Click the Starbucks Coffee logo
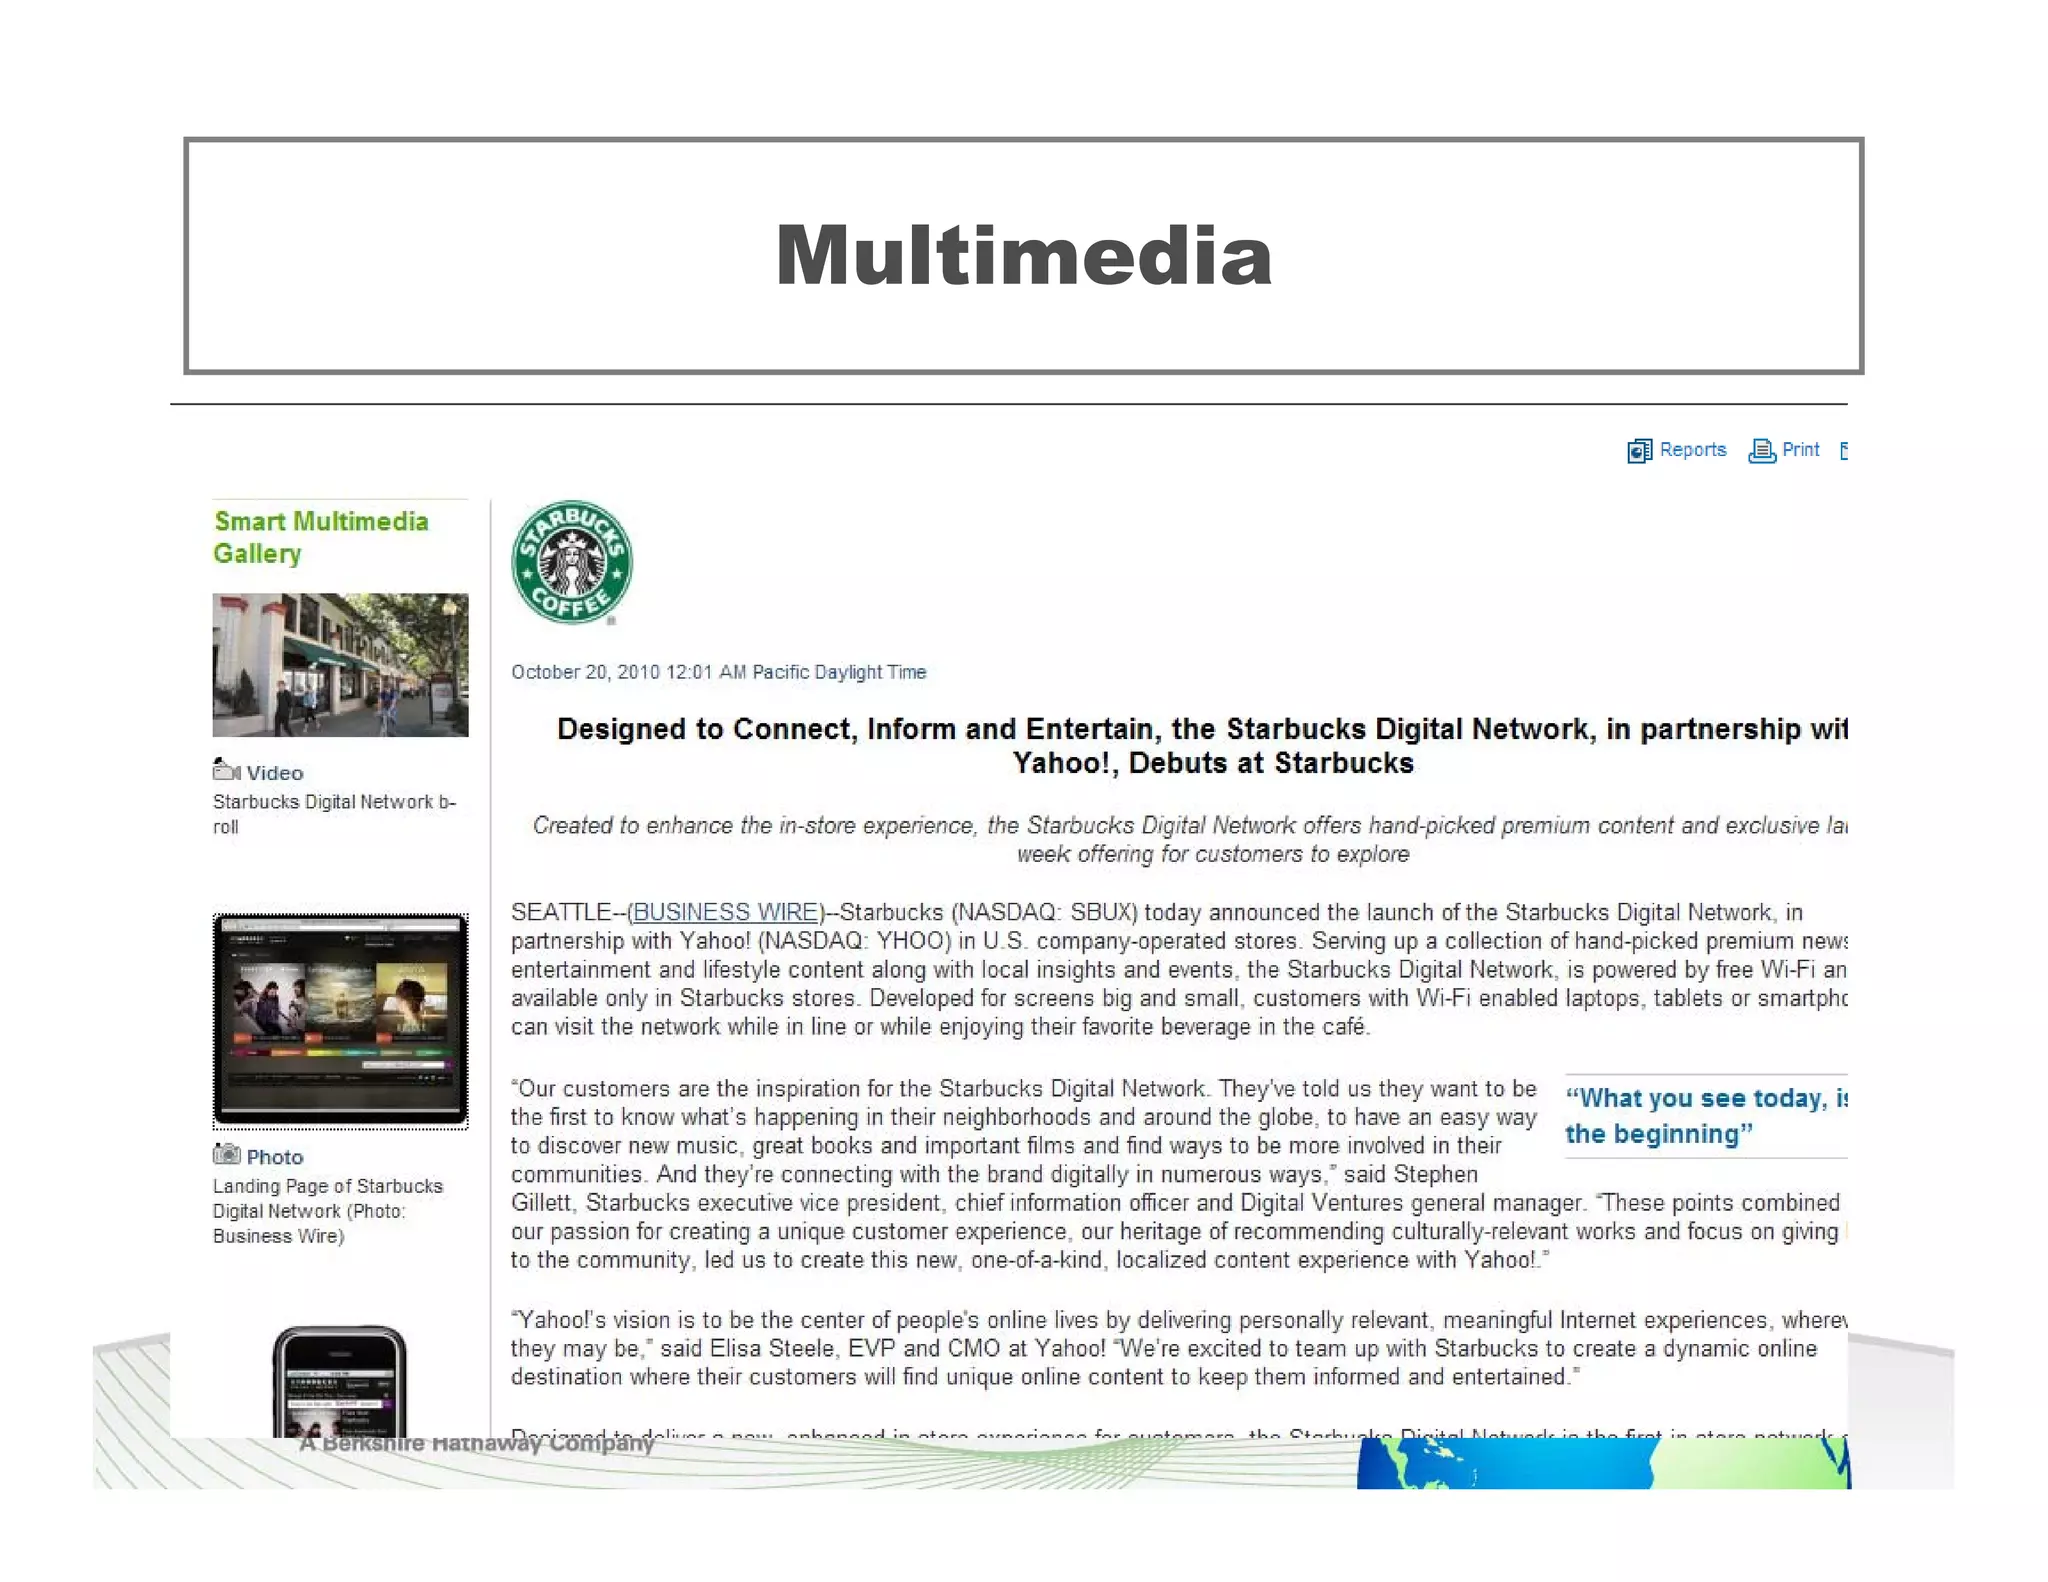This screenshot has height=1582, width=2048. (x=572, y=562)
